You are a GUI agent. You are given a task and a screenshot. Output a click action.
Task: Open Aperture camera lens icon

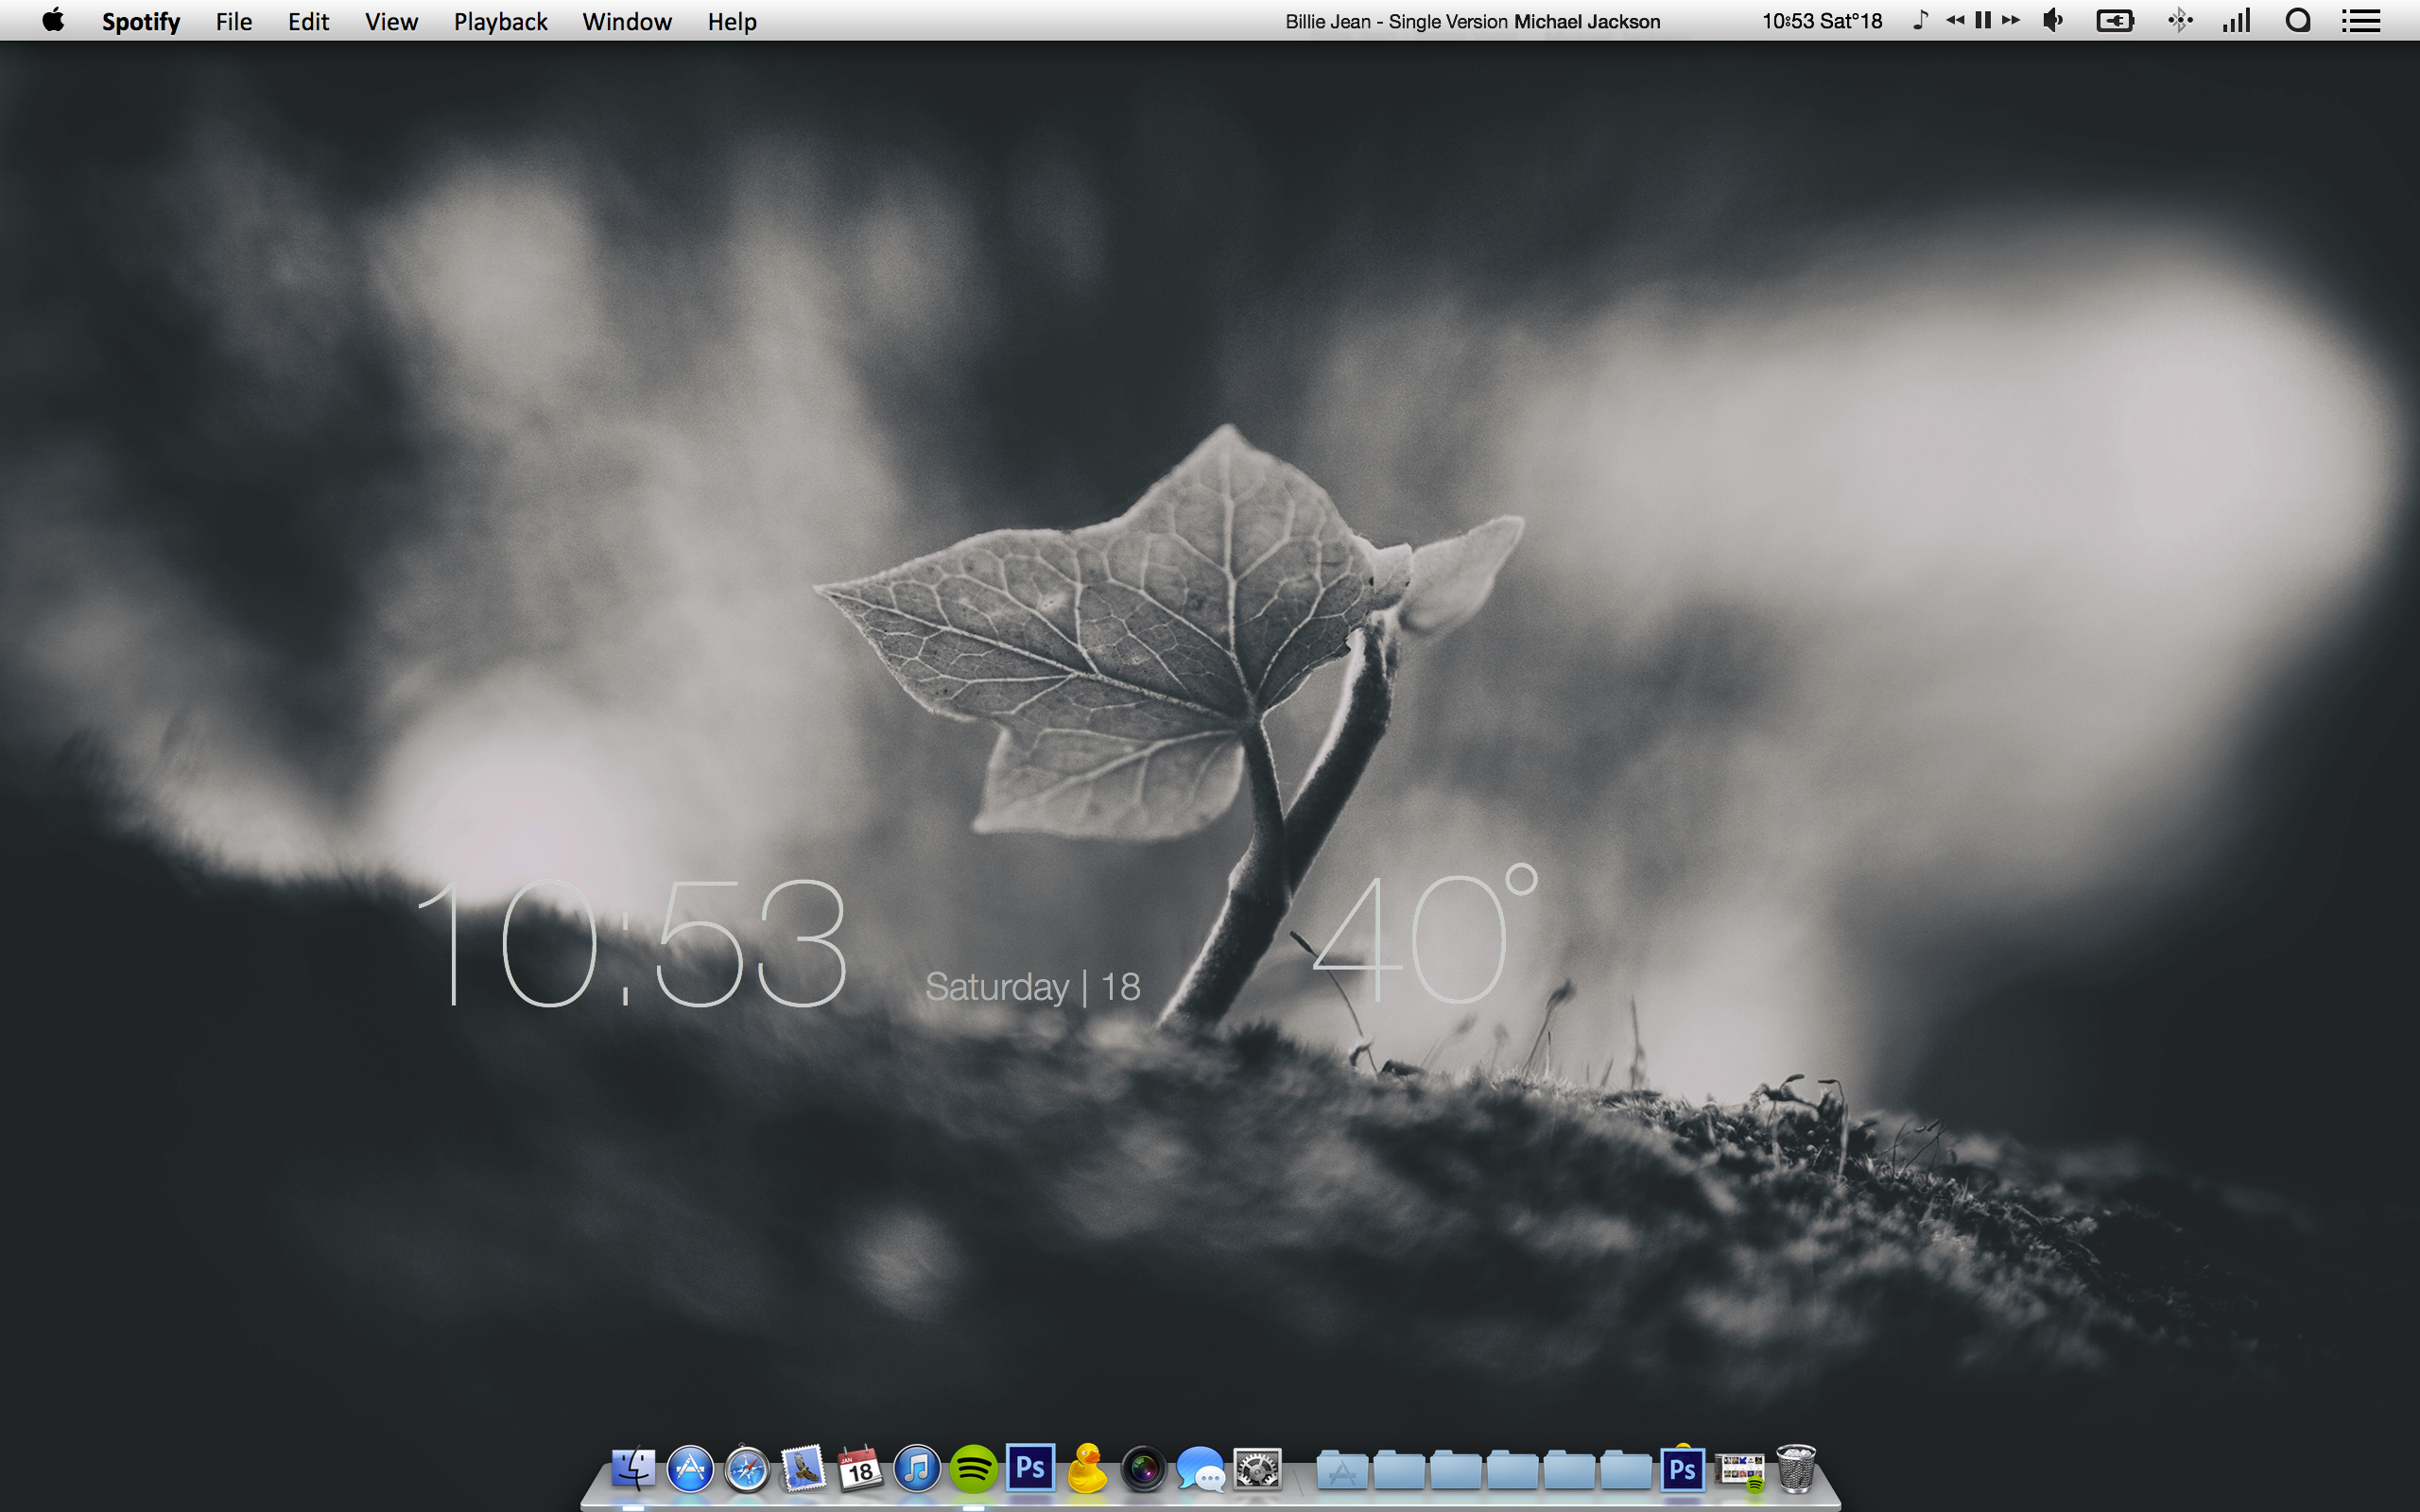[1143, 1470]
